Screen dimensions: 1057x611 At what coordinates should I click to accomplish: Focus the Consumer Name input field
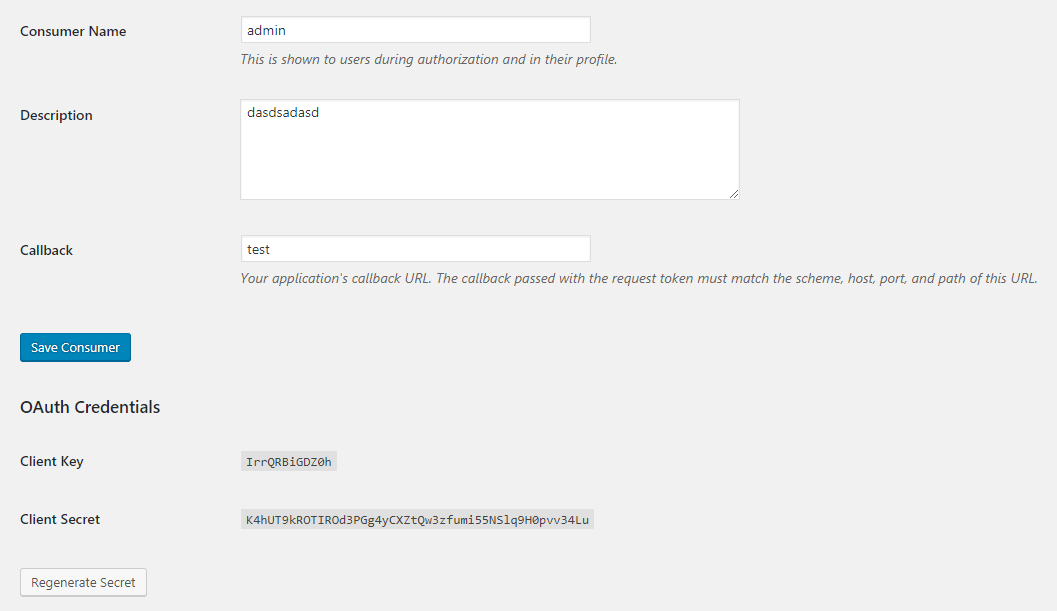(x=415, y=30)
